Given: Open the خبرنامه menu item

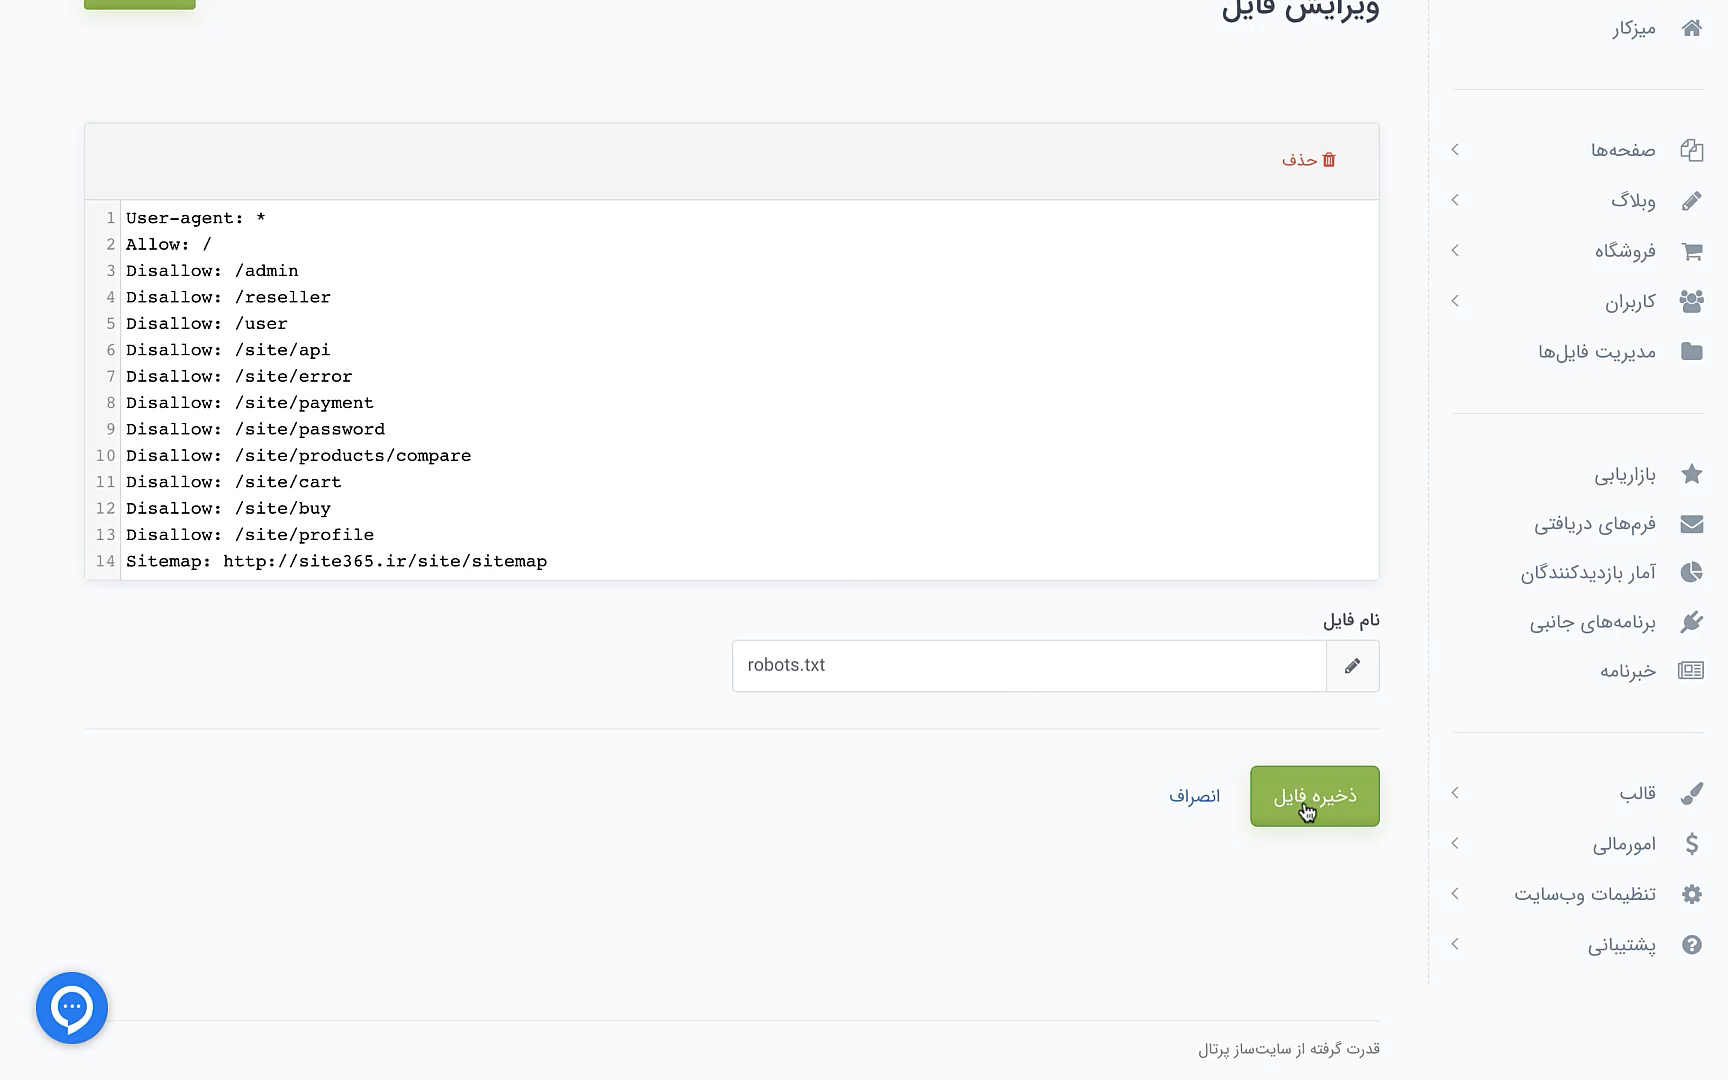Looking at the screenshot, I should [x=1627, y=671].
